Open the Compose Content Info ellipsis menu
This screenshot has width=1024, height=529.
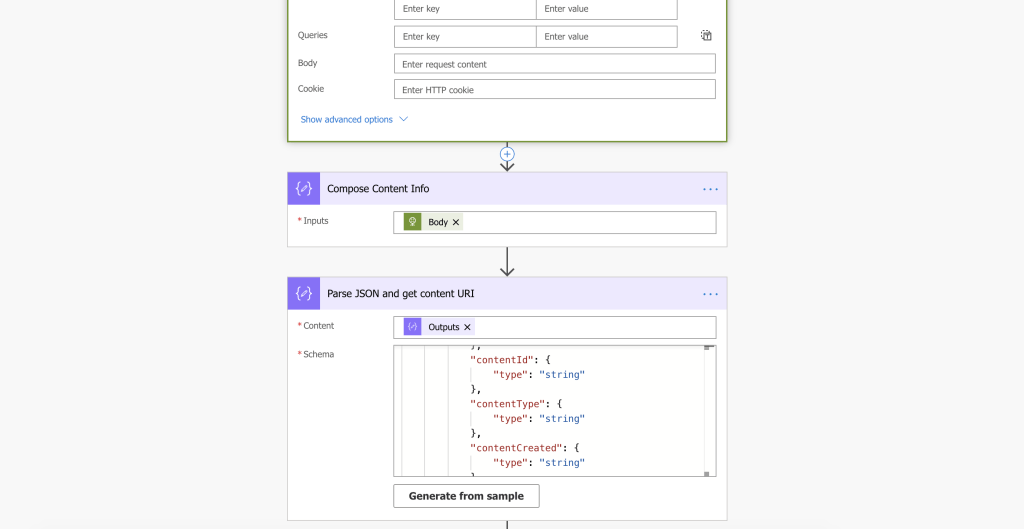pyautogui.click(x=710, y=189)
